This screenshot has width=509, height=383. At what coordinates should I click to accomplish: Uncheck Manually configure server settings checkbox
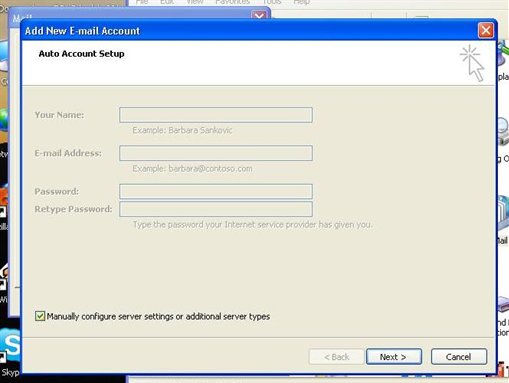pyautogui.click(x=40, y=316)
